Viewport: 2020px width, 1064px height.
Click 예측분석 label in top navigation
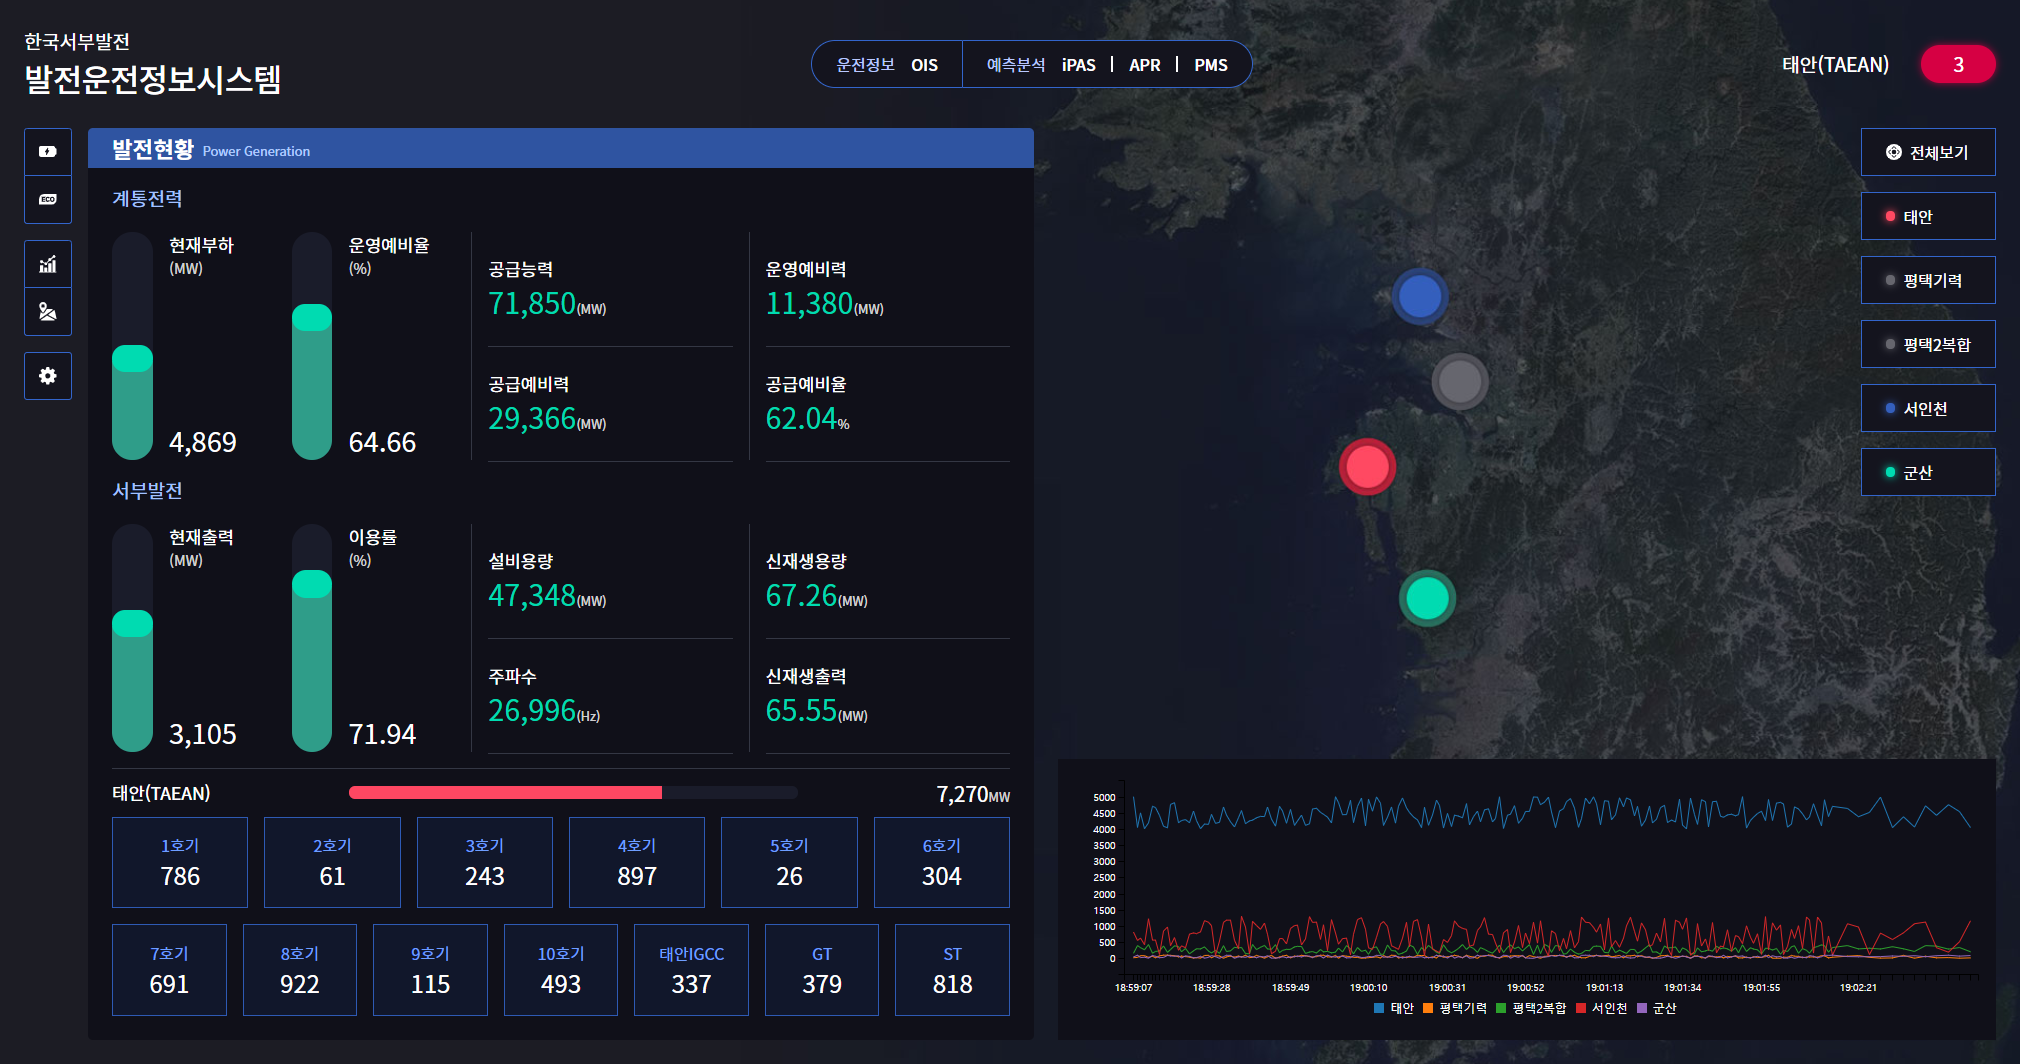coord(1015,65)
